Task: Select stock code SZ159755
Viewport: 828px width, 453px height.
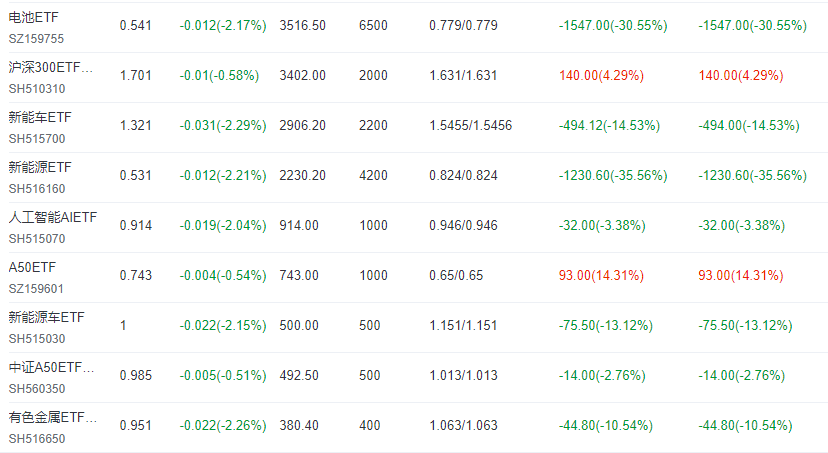Action: coord(36,39)
